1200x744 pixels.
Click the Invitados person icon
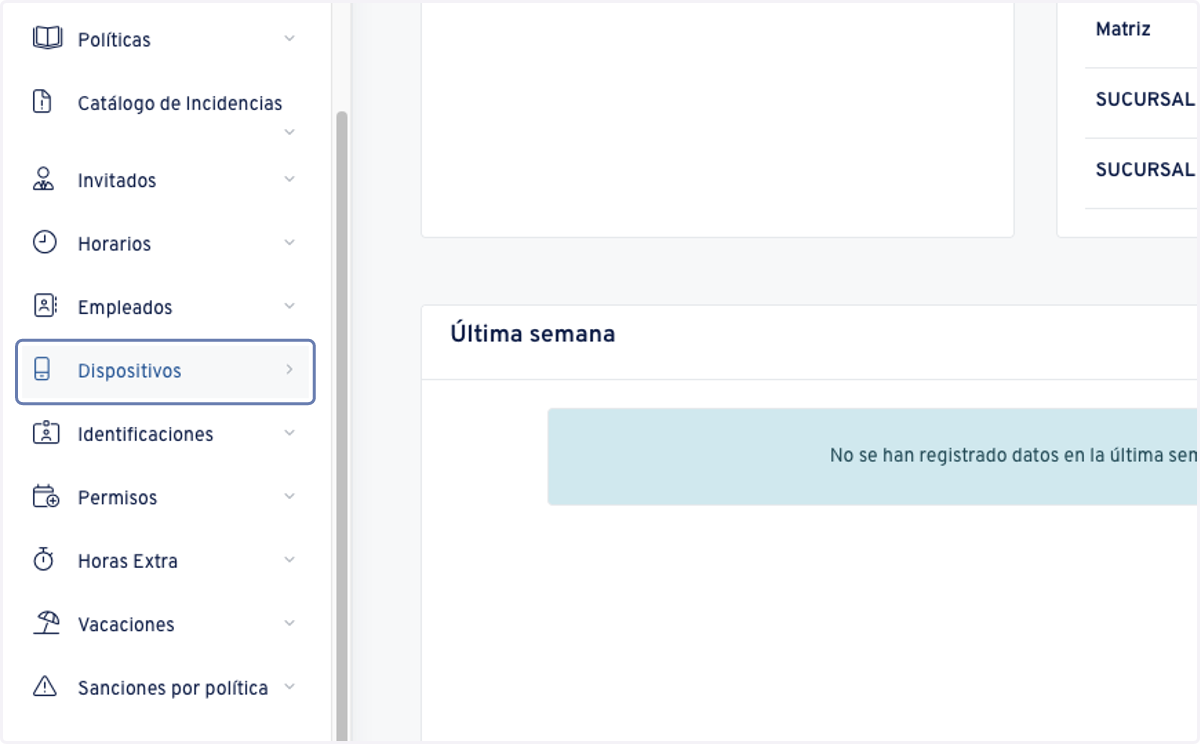pos(43,180)
